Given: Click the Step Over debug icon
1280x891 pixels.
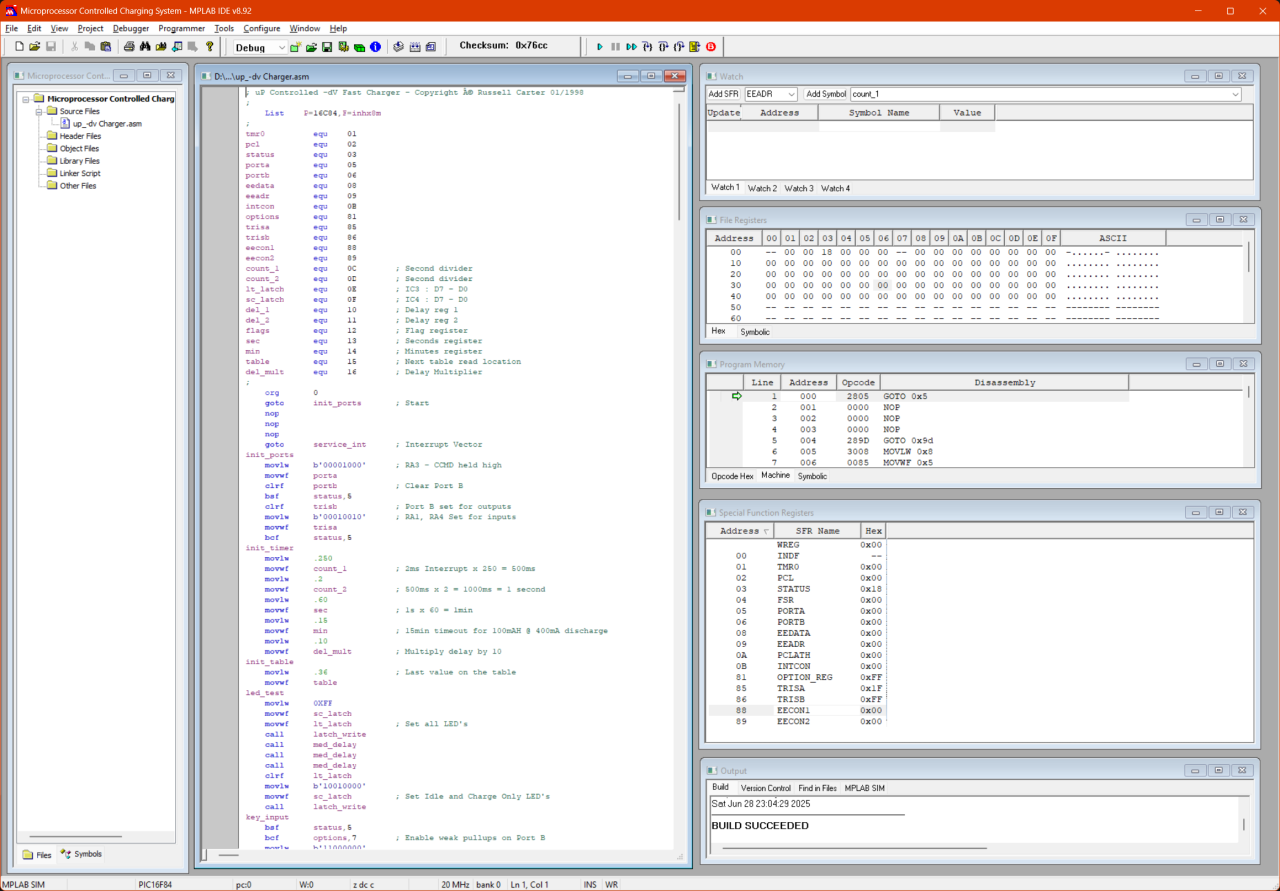Looking at the screenshot, I should (x=663, y=47).
